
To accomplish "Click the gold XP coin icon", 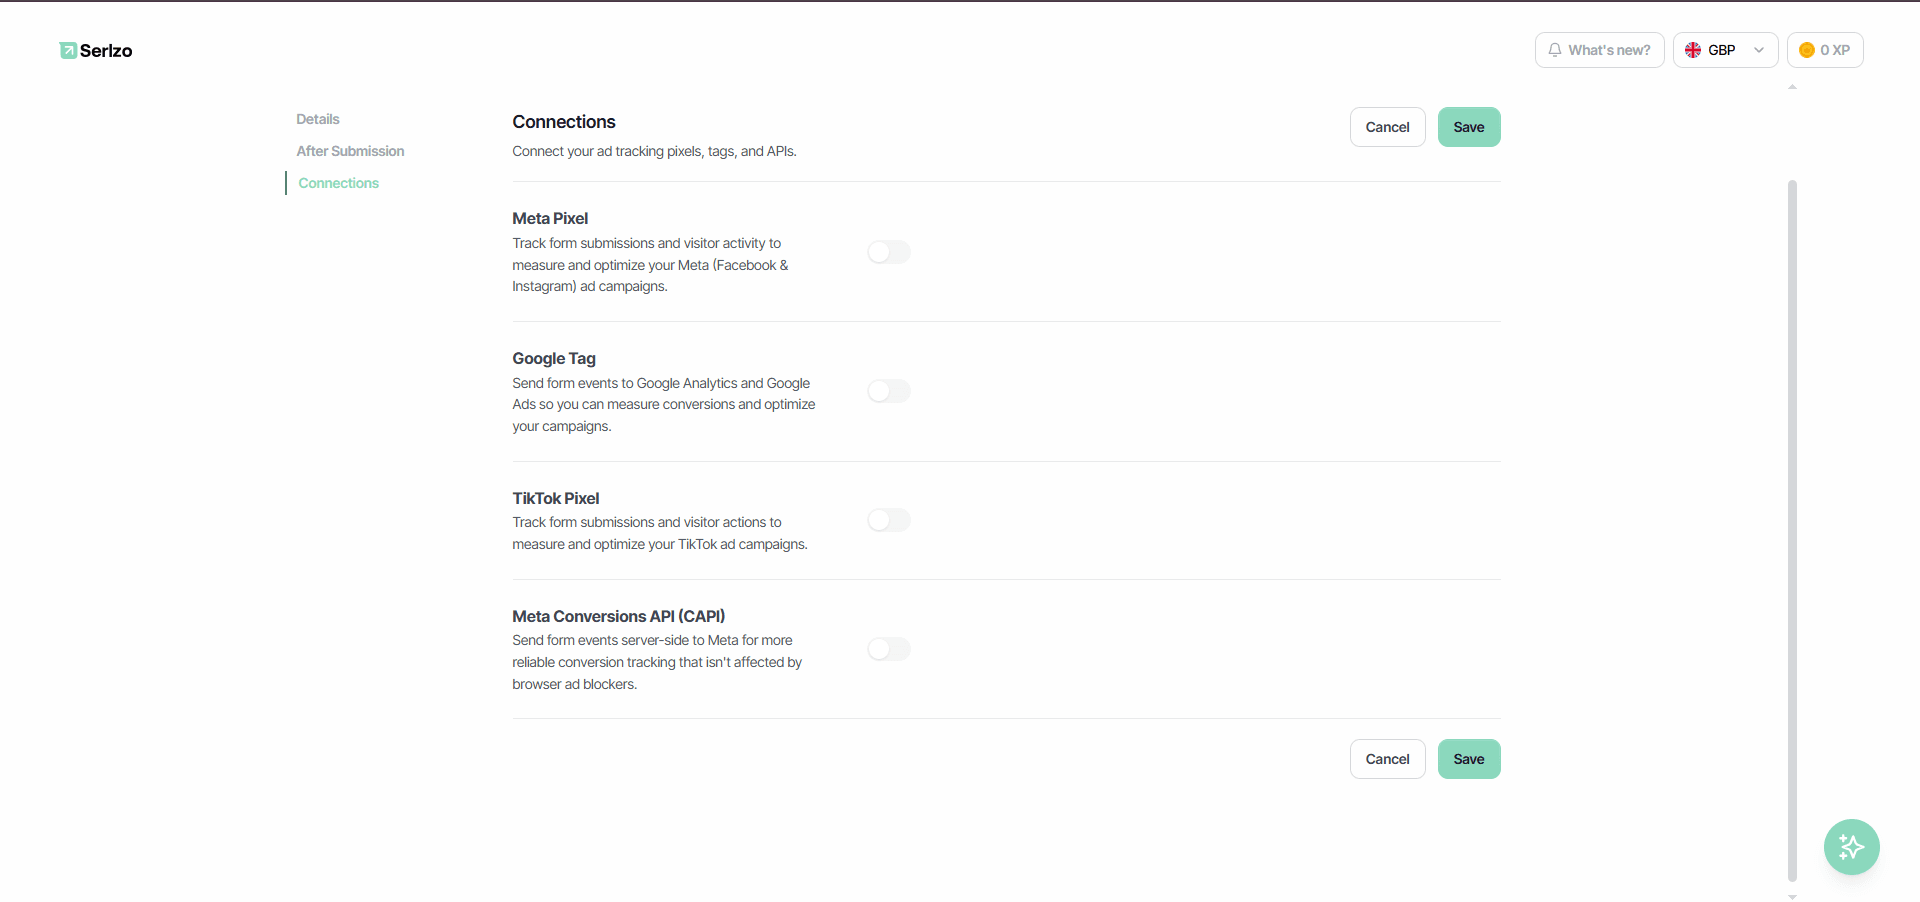I will click(1807, 50).
